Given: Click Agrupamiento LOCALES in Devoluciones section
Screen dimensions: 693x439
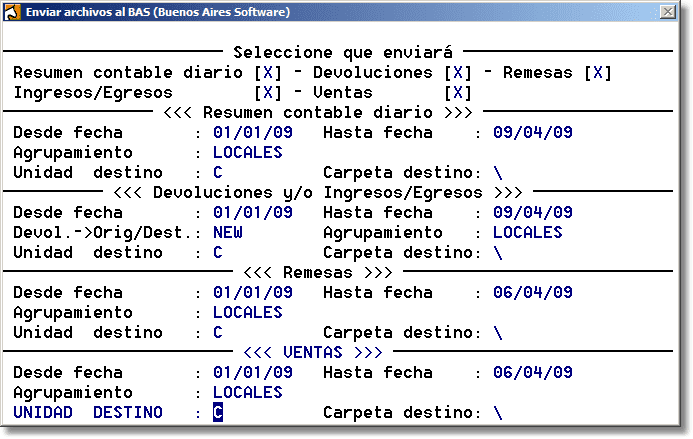Looking at the screenshot, I should 528,233.
